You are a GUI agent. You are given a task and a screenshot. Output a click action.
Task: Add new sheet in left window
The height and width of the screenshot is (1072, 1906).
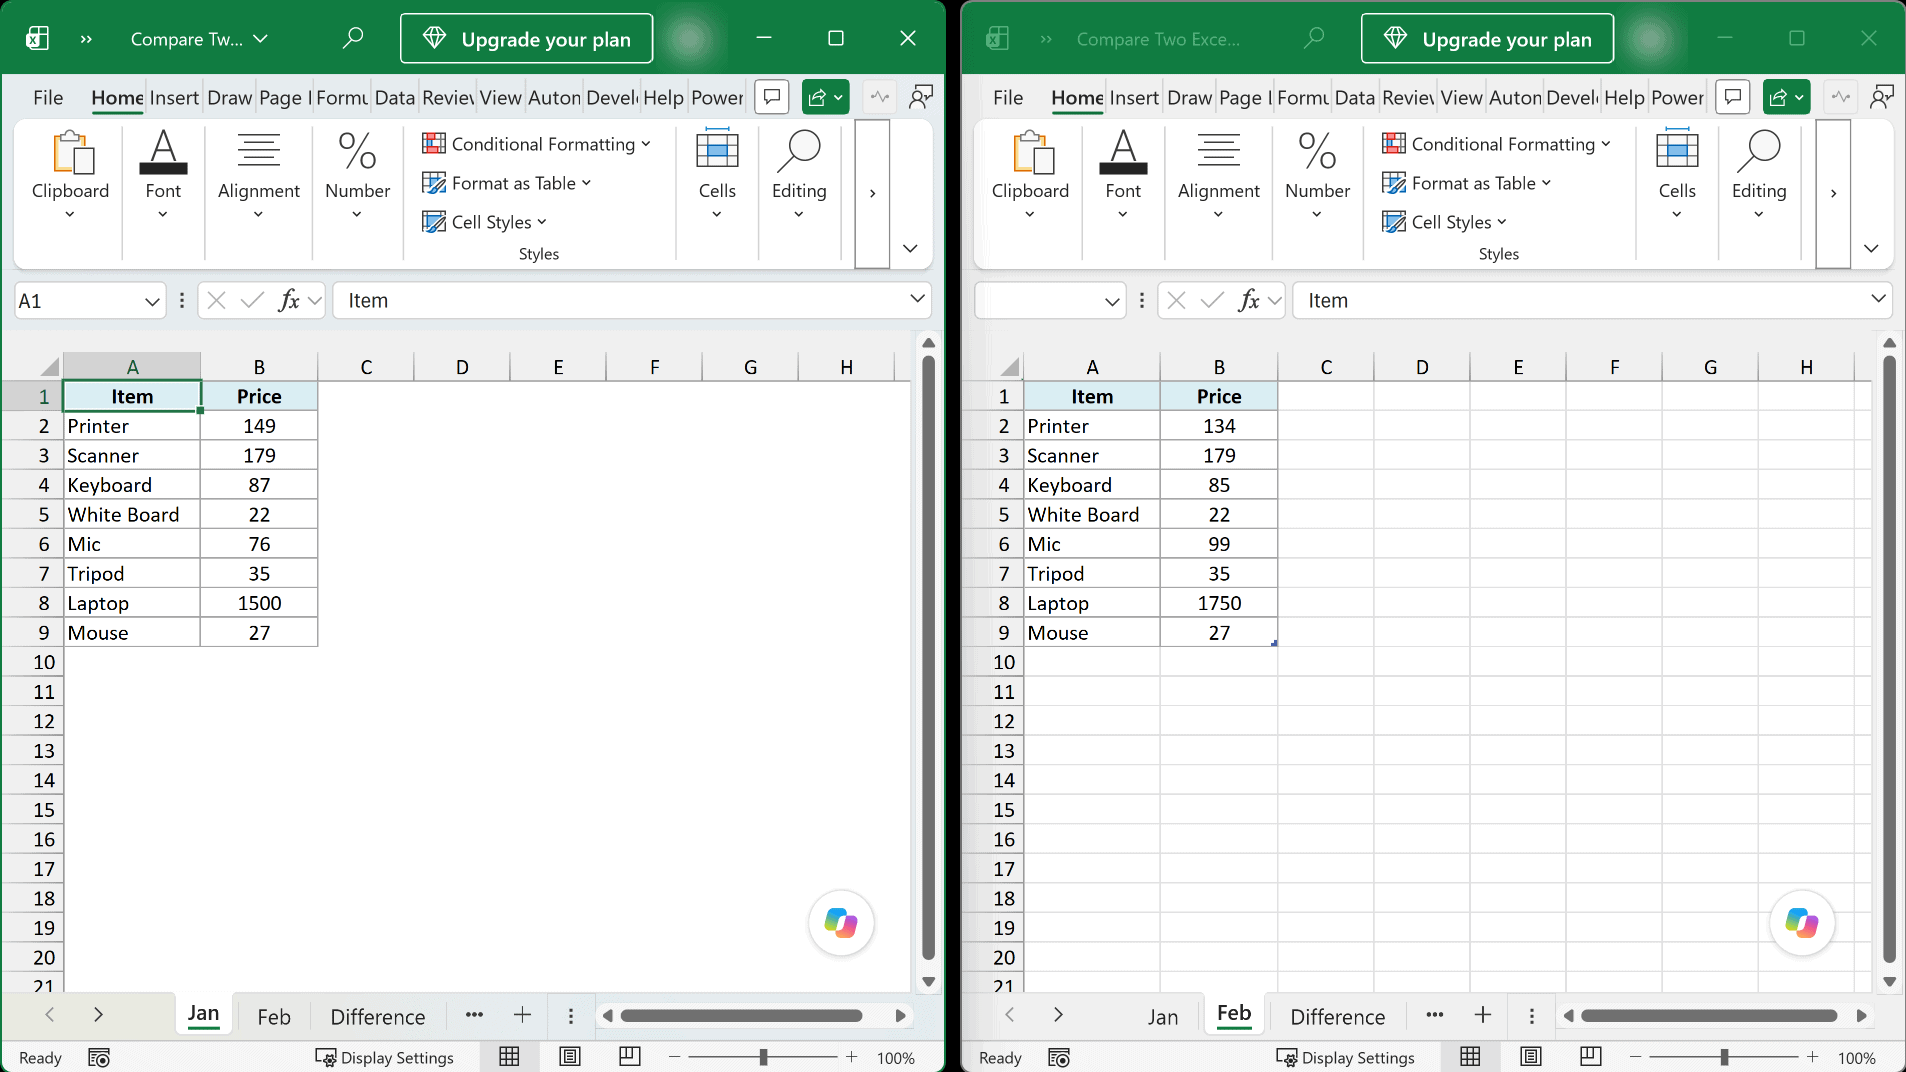pos(522,1015)
